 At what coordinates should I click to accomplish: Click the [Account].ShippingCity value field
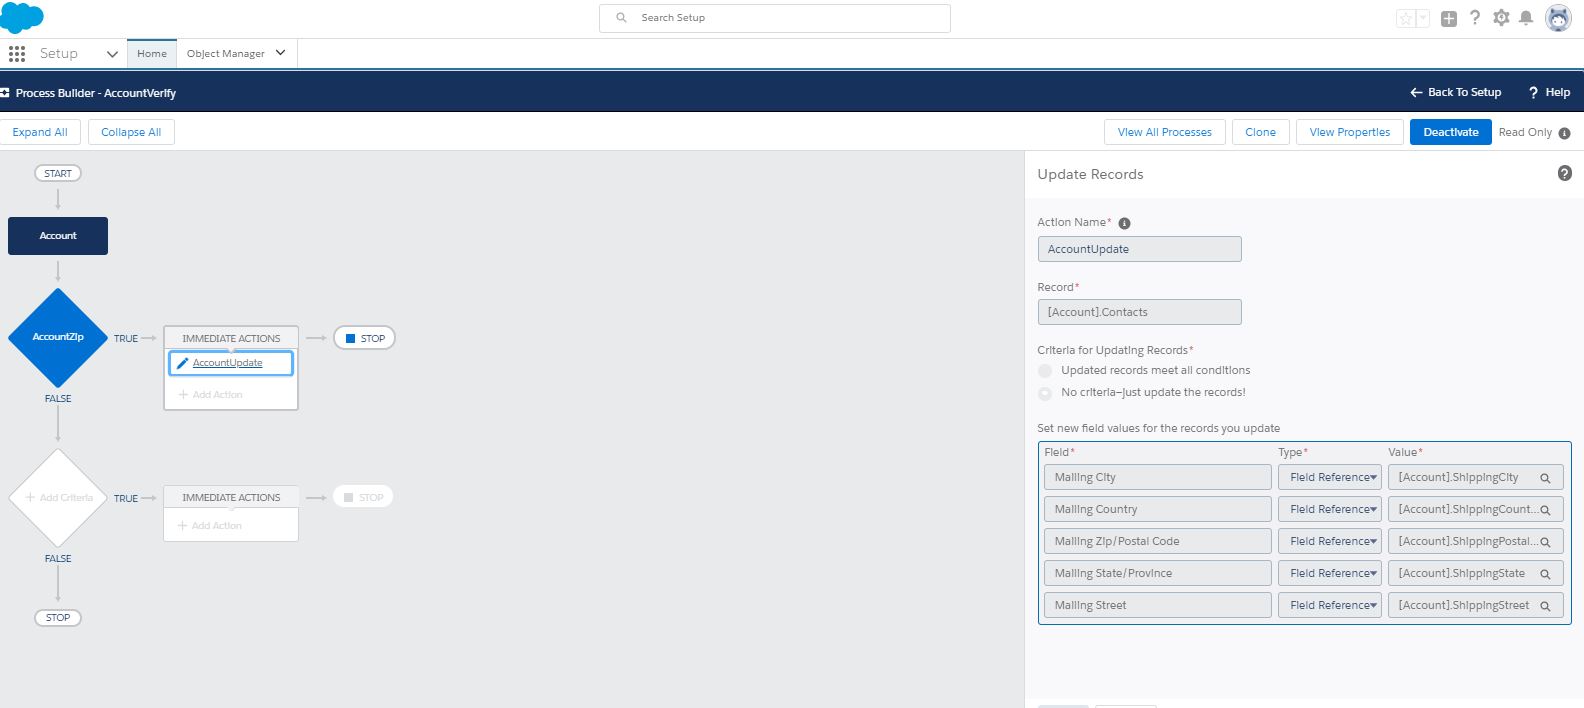pyautogui.click(x=1476, y=477)
